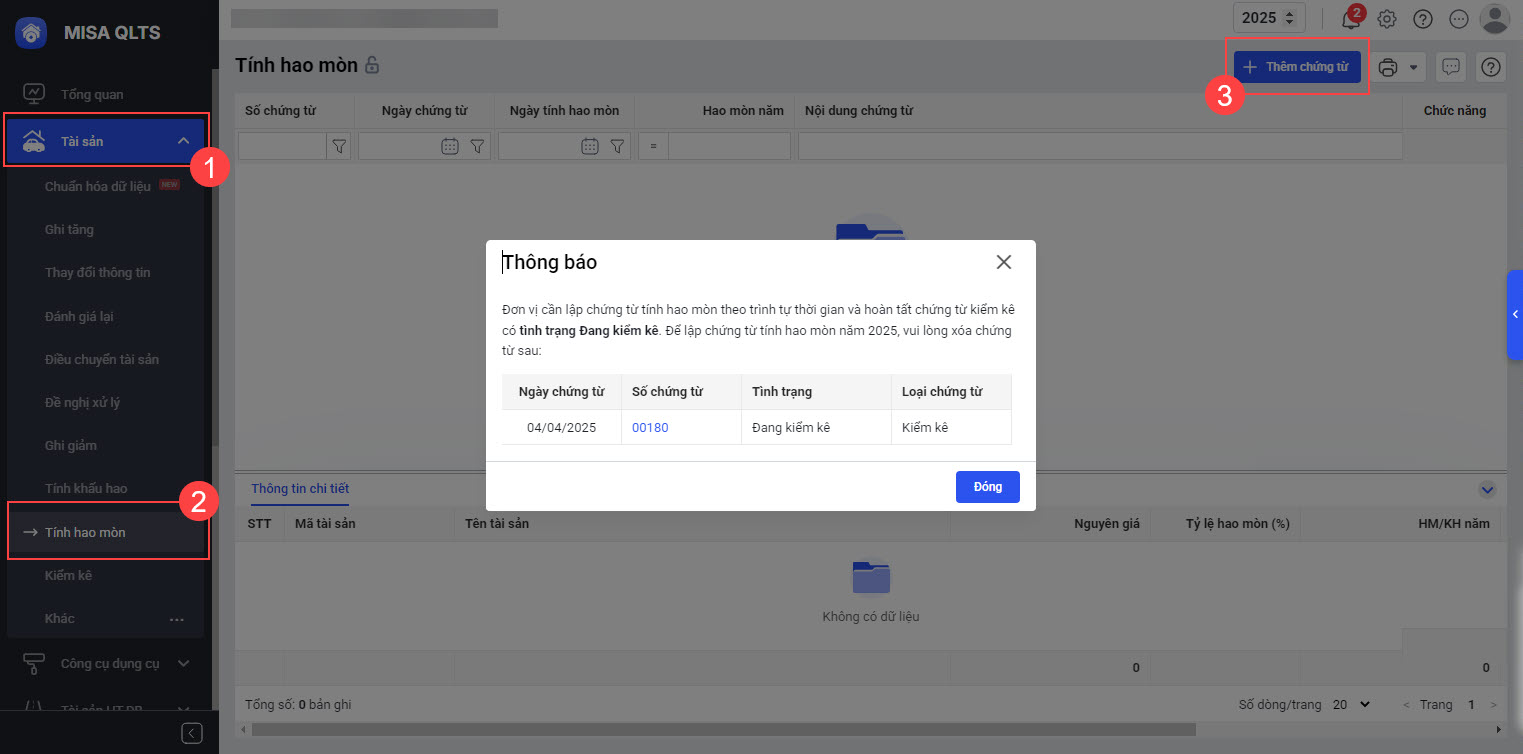
Task: Change the equals operator for Hao mòn năm
Action: tap(653, 147)
